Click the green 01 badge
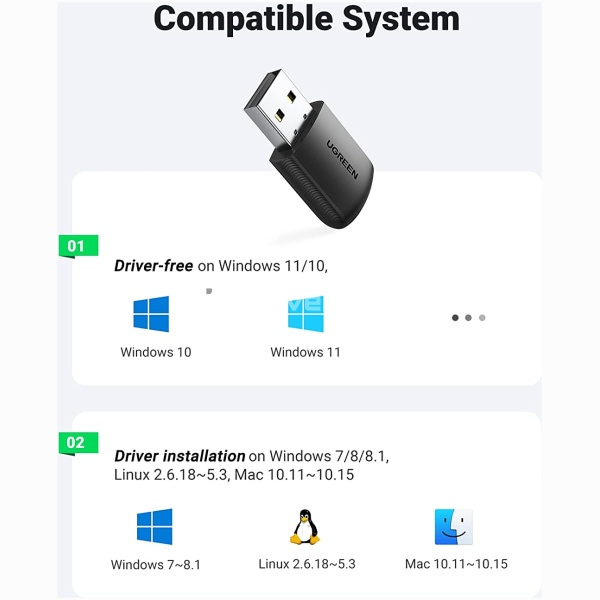600x600 pixels. pyautogui.click(x=78, y=246)
